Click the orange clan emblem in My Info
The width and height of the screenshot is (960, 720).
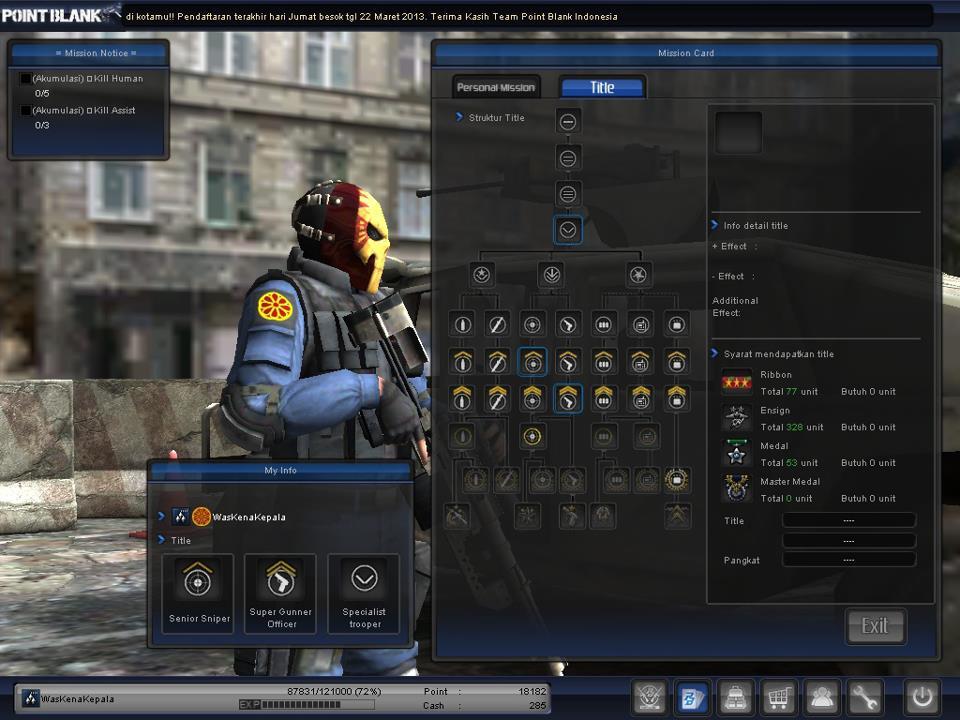(201, 517)
